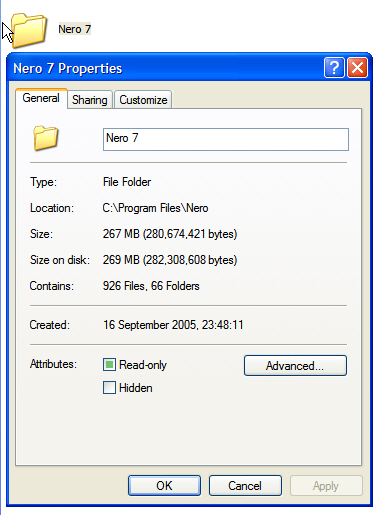Viewport: 378px width, 515px height.
Task: Click the 'Attributes:' label
Action: click(x=53, y=364)
